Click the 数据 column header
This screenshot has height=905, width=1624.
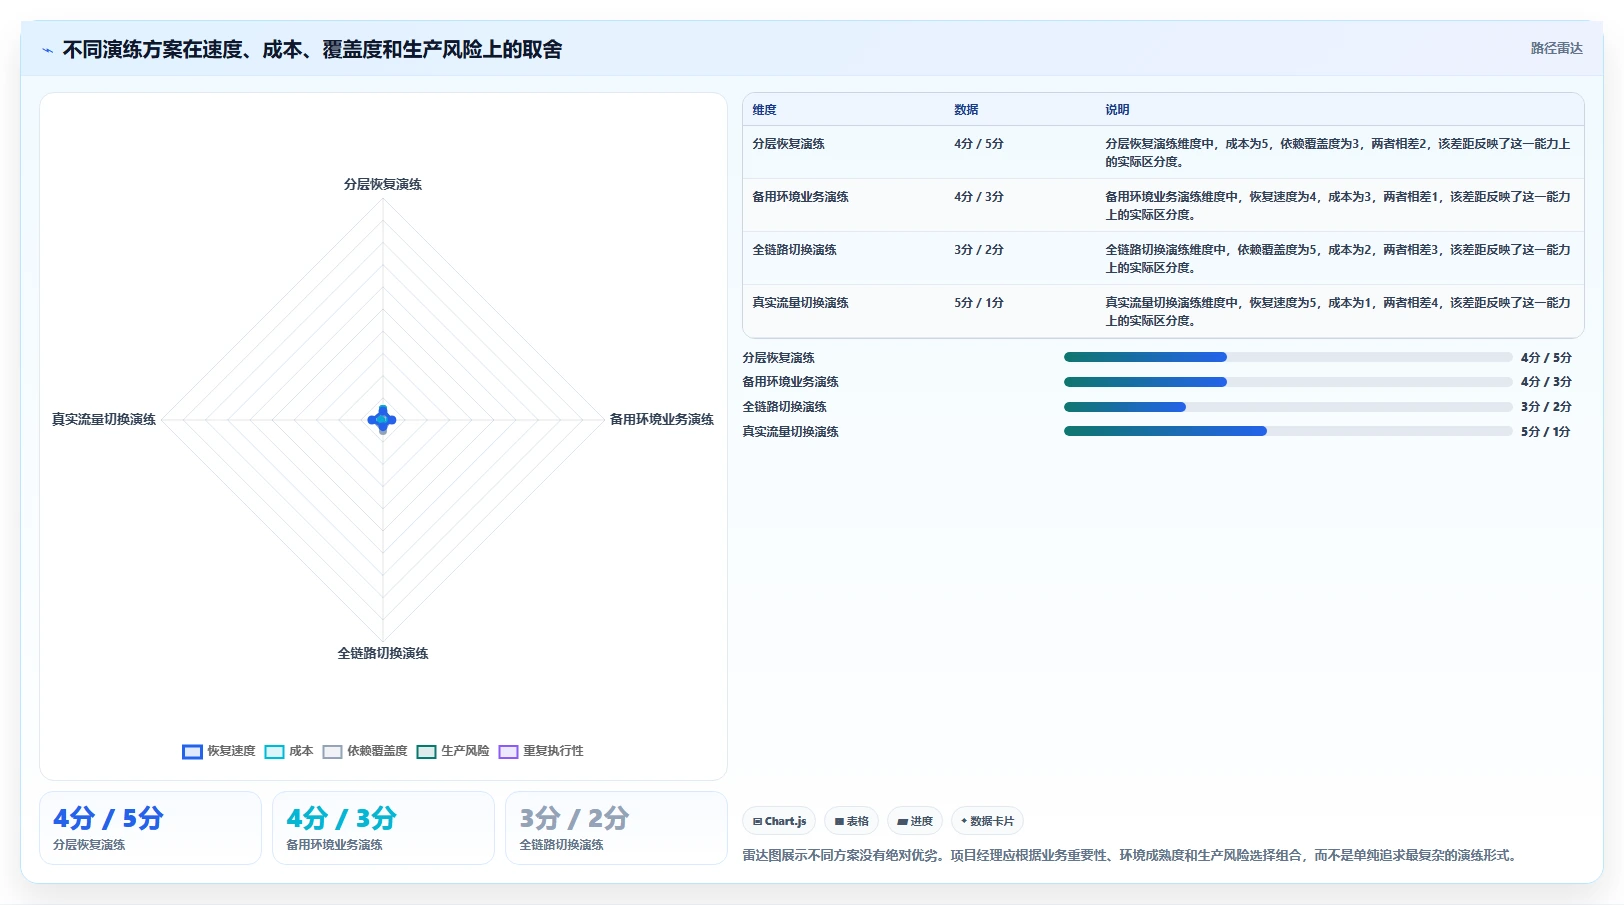point(966,110)
